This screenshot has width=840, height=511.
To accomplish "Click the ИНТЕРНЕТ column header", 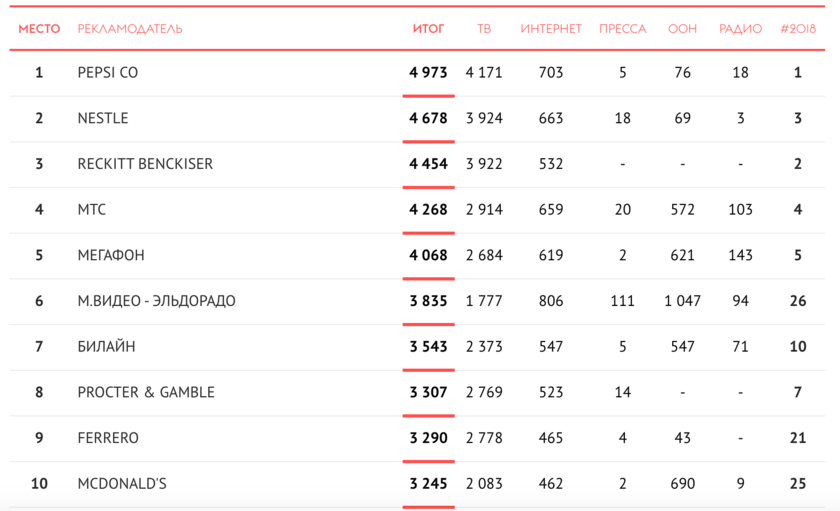I will [550, 29].
